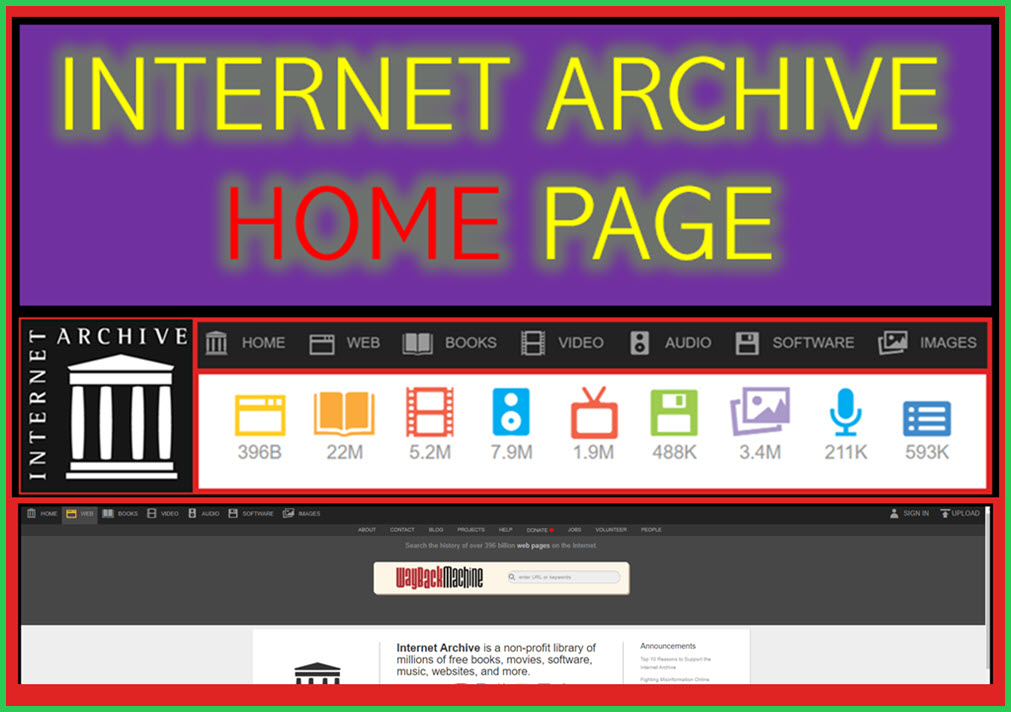Open the Web icon in the enlarged navigation bar
The image size is (1011, 712).
coord(321,344)
